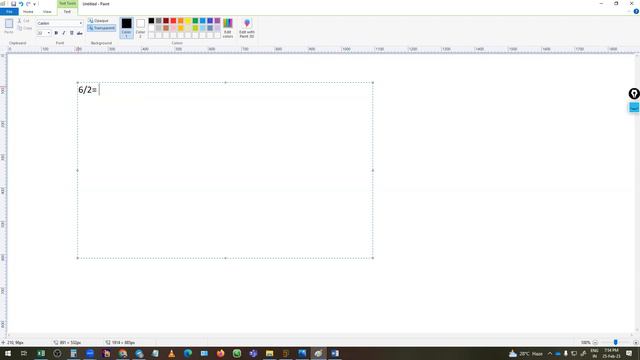The image size is (640, 360).
Task: Undo the last action
Action: click(x=21, y=4)
